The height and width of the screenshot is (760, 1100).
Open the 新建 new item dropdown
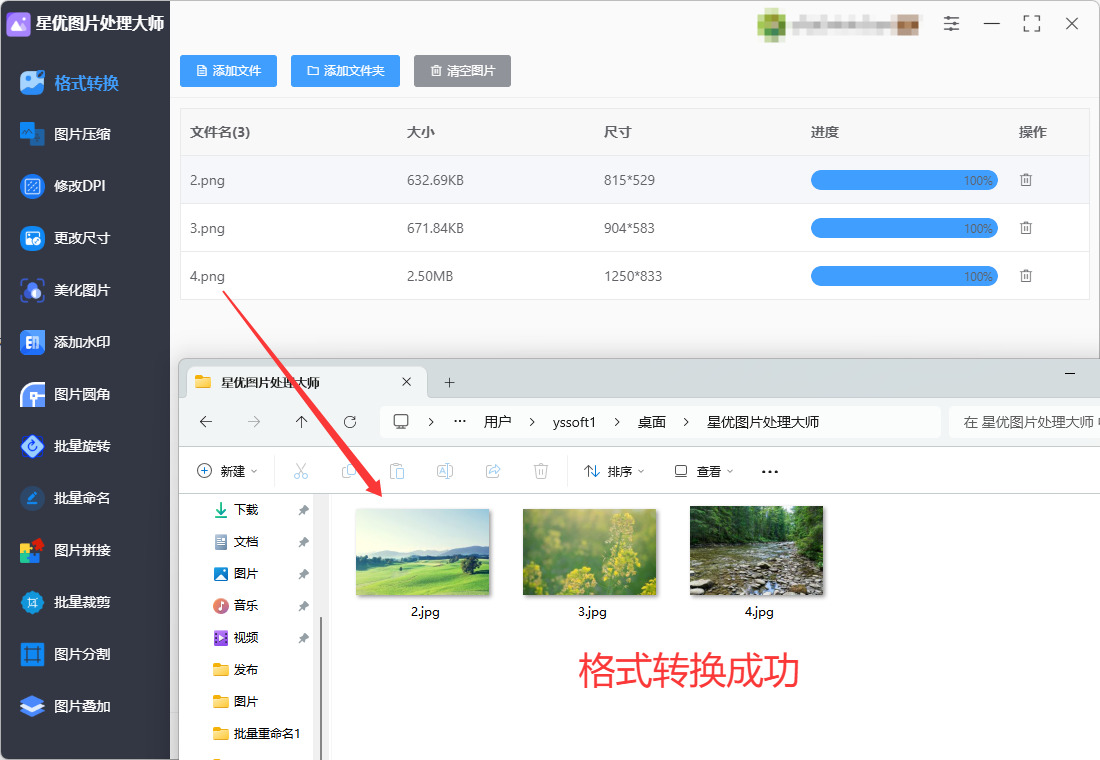pyautogui.click(x=227, y=471)
